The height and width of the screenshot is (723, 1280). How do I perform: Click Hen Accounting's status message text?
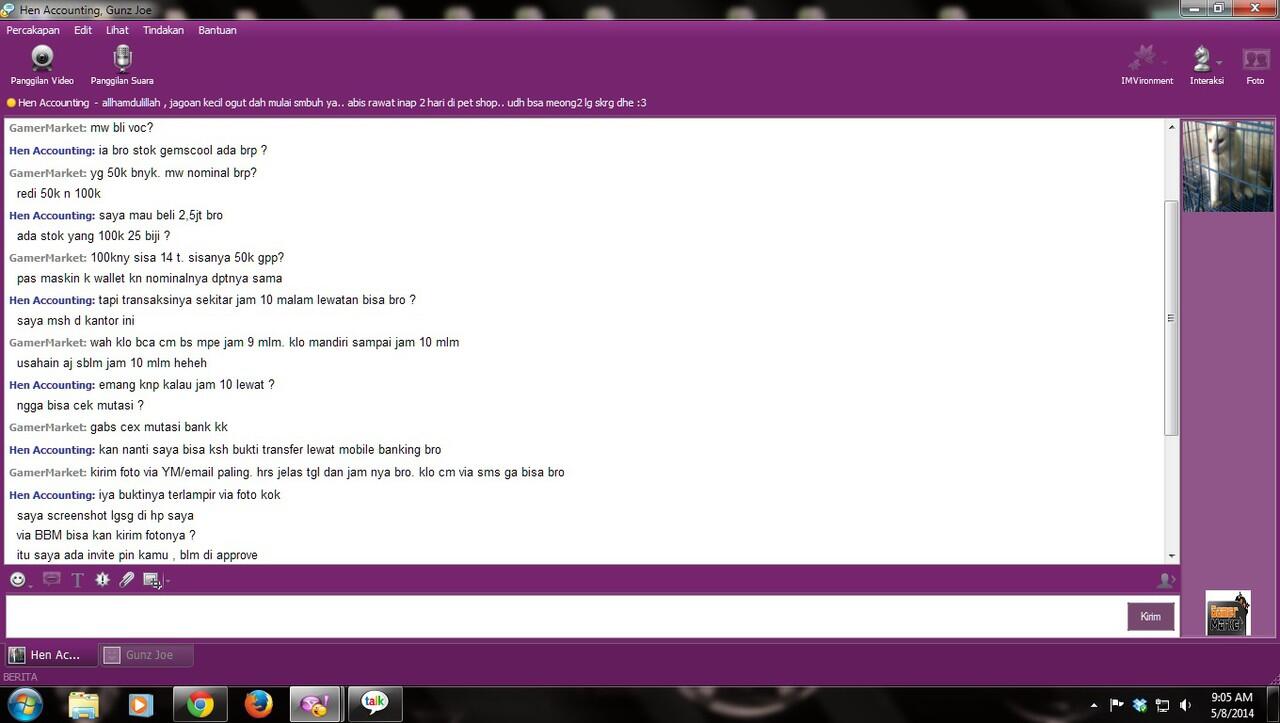tap(374, 103)
